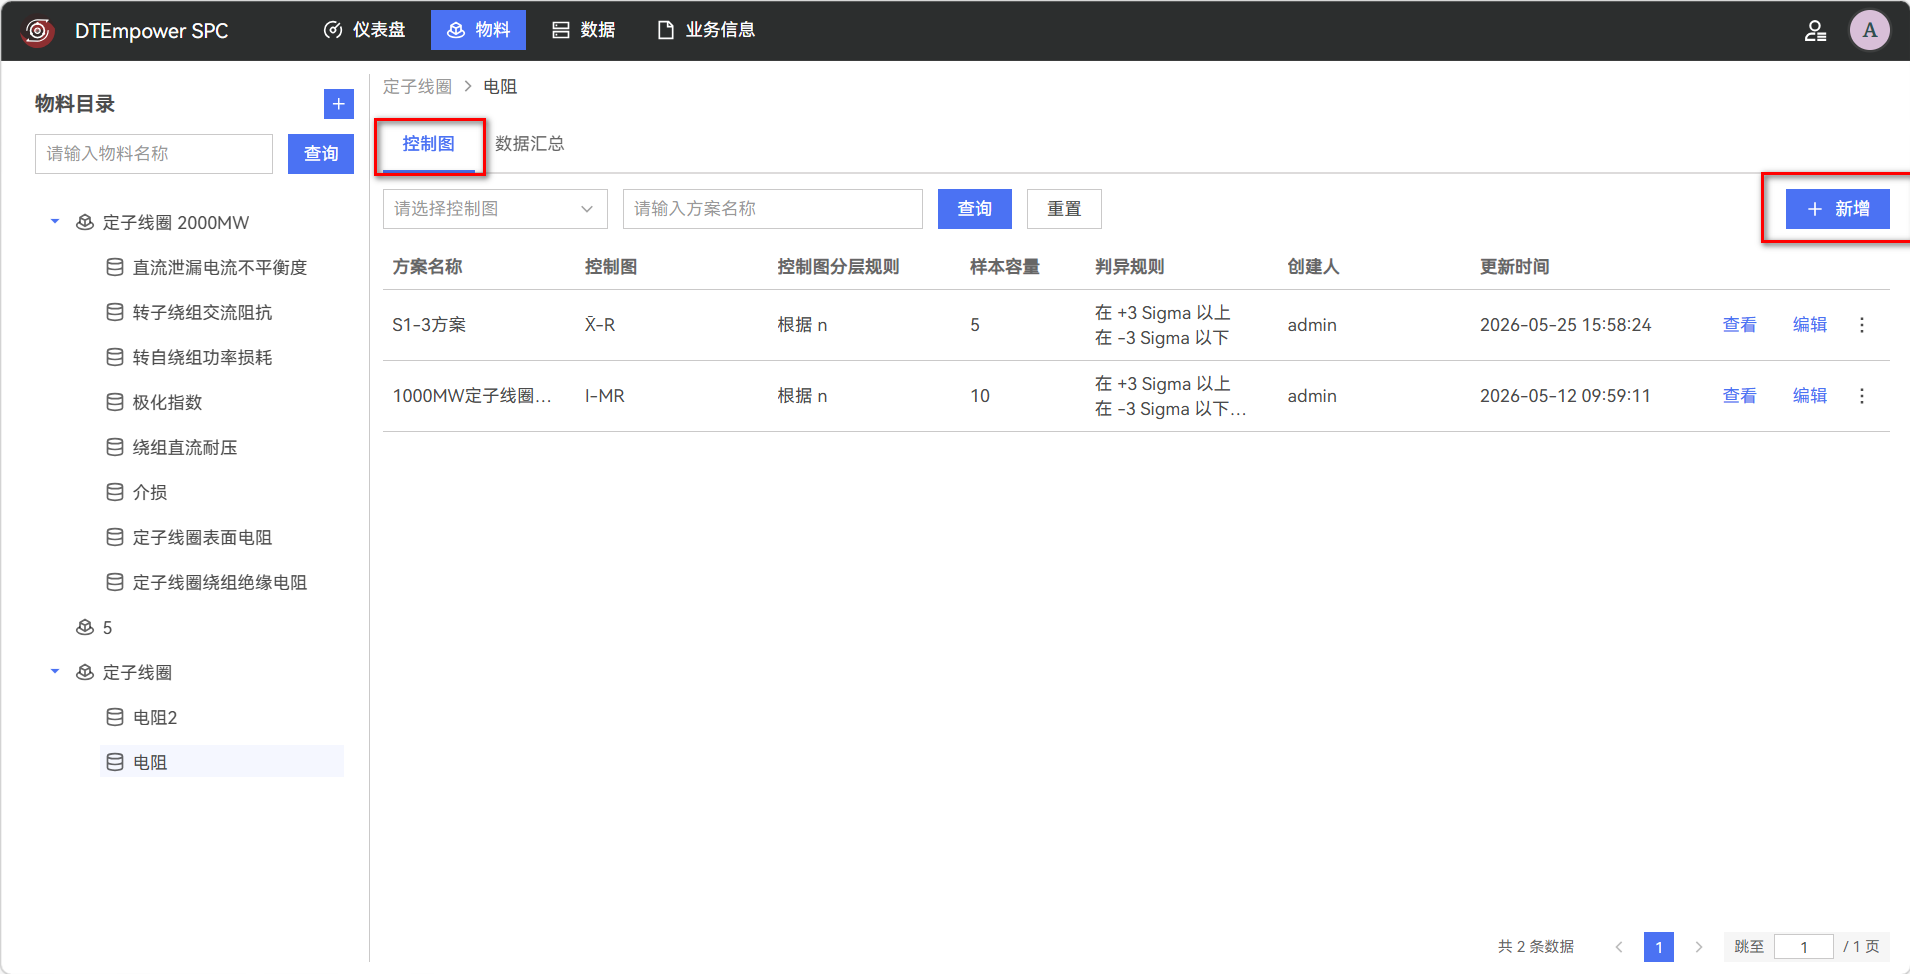Screen dimensions: 1910x974
Task: Click 编辑 for S1-3方案 row
Action: click(x=1810, y=325)
